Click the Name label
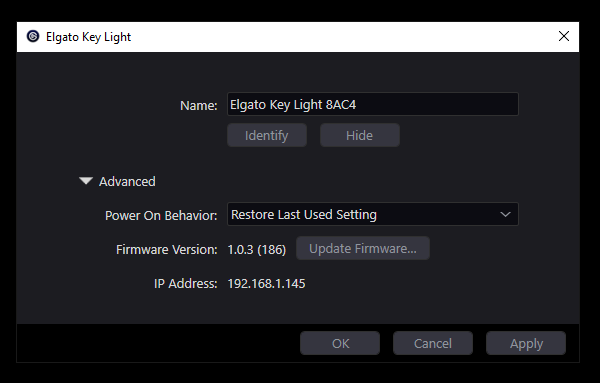Image resolution: width=600 pixels, height=383 pixels. 199,105
